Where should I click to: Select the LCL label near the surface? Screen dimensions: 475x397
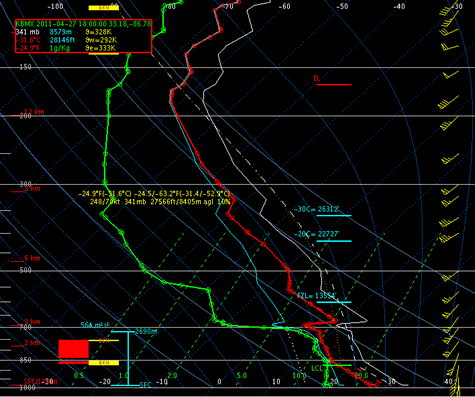(x=317, y=368)
